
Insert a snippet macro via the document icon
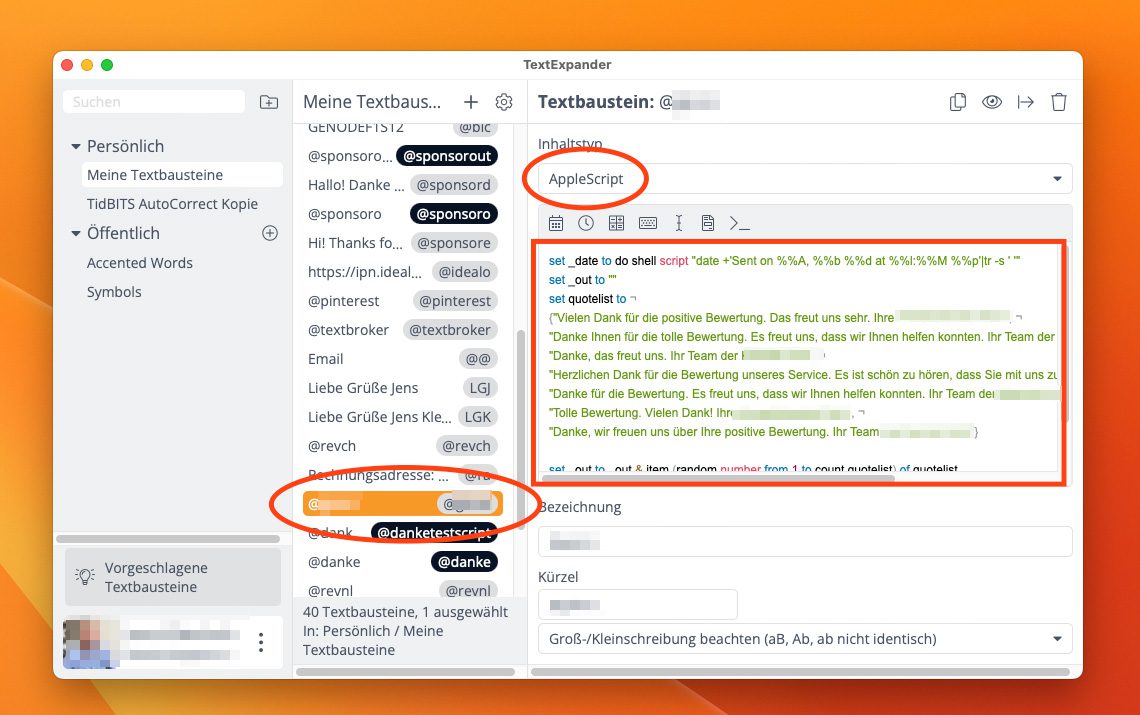point(708,223)
